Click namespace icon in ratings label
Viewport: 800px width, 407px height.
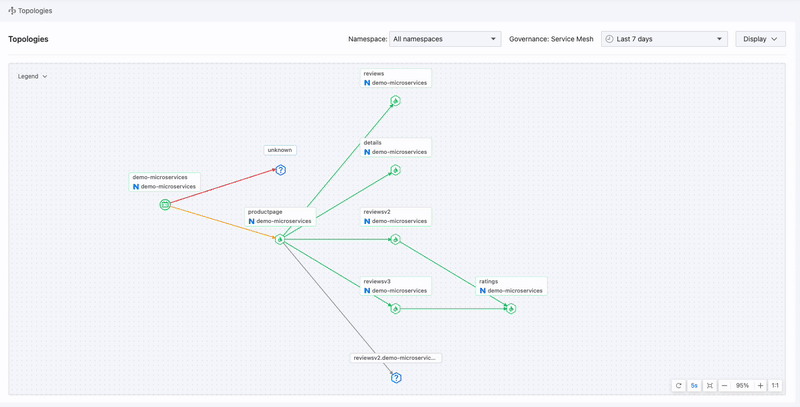click(483, 291)
